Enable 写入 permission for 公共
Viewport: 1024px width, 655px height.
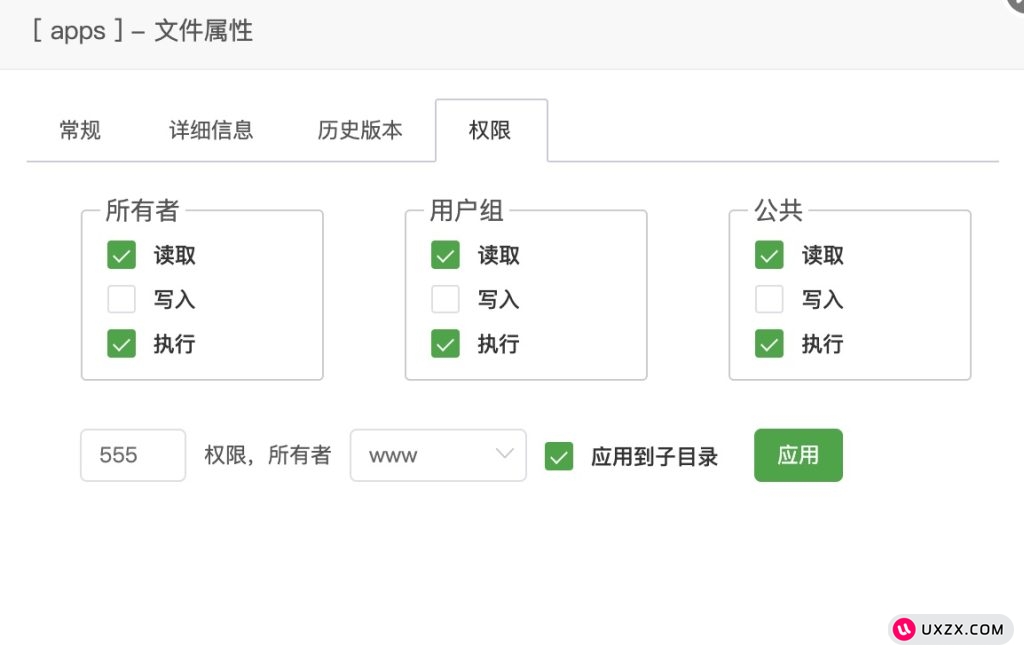coord(769,299)
